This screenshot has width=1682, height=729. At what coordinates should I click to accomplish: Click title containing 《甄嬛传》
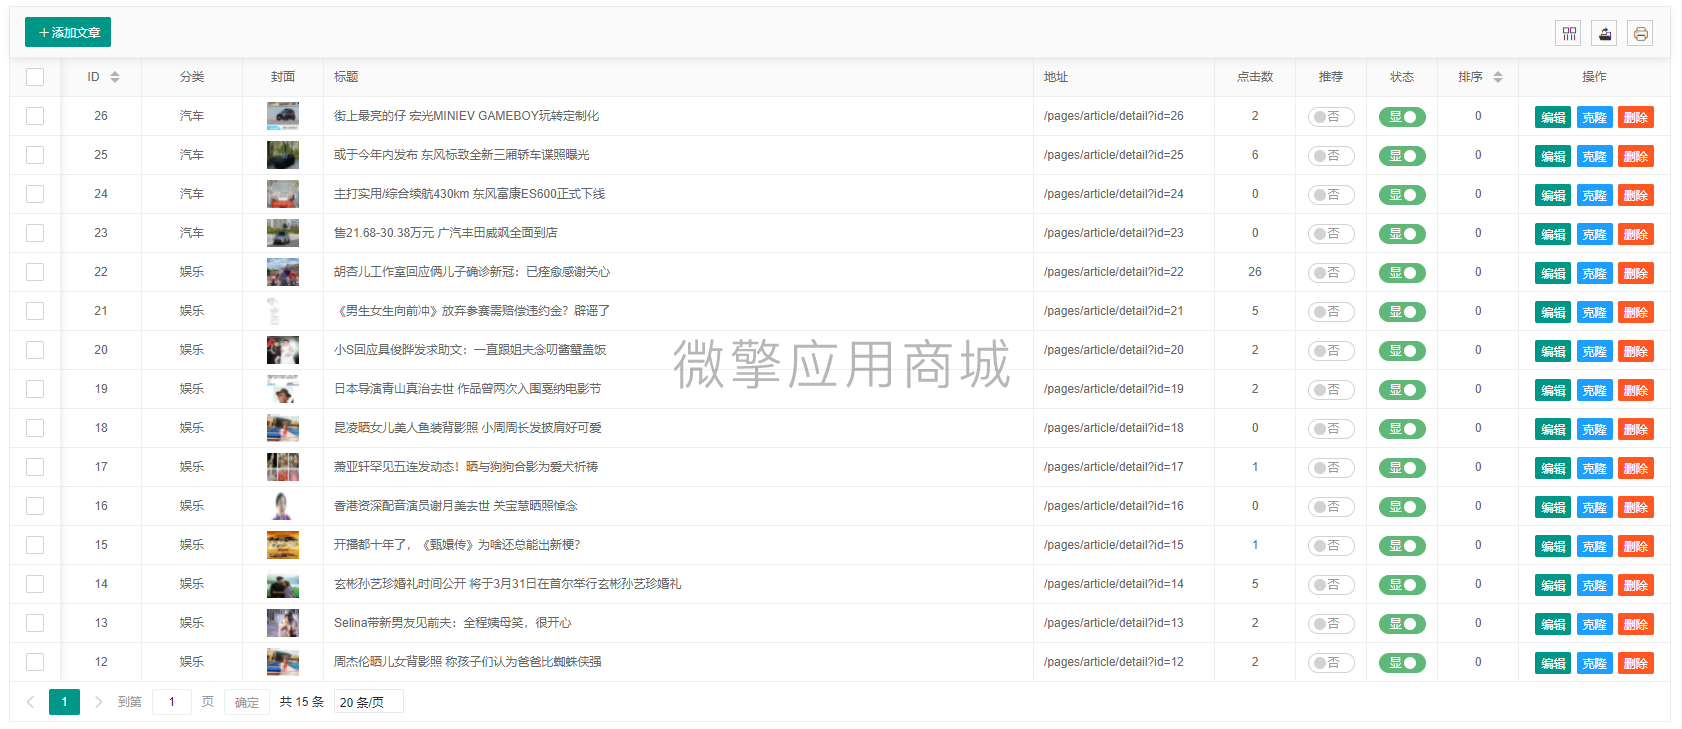tap(457, 545)
